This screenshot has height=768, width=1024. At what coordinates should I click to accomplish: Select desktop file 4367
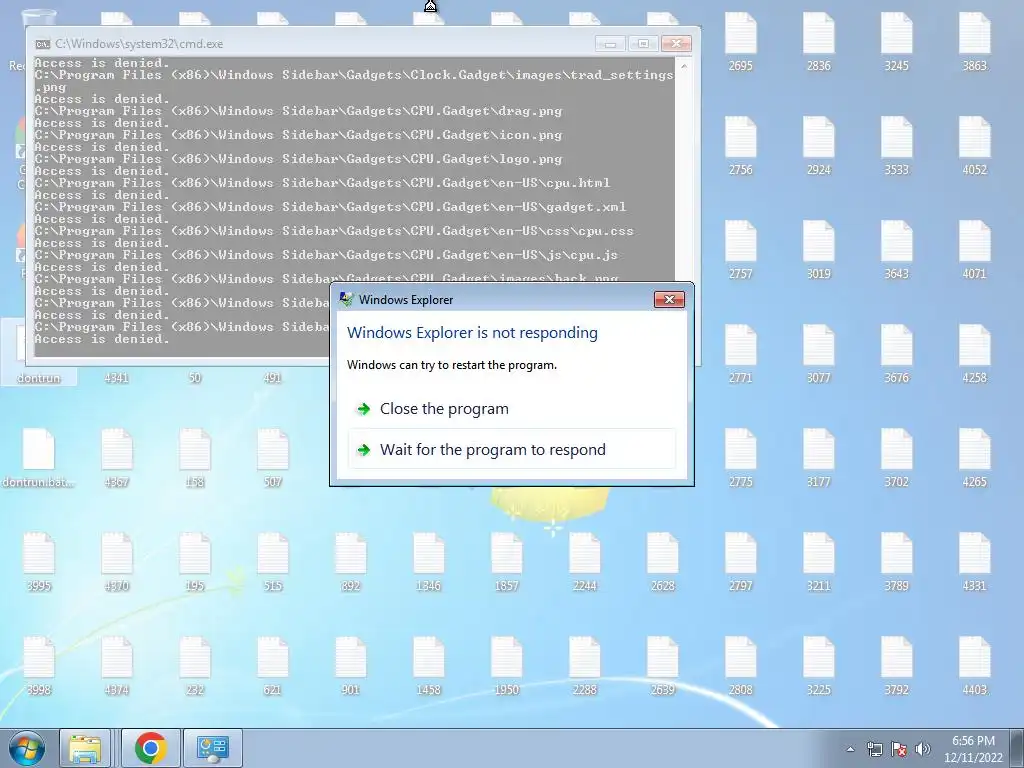click(x=117, y=457)
